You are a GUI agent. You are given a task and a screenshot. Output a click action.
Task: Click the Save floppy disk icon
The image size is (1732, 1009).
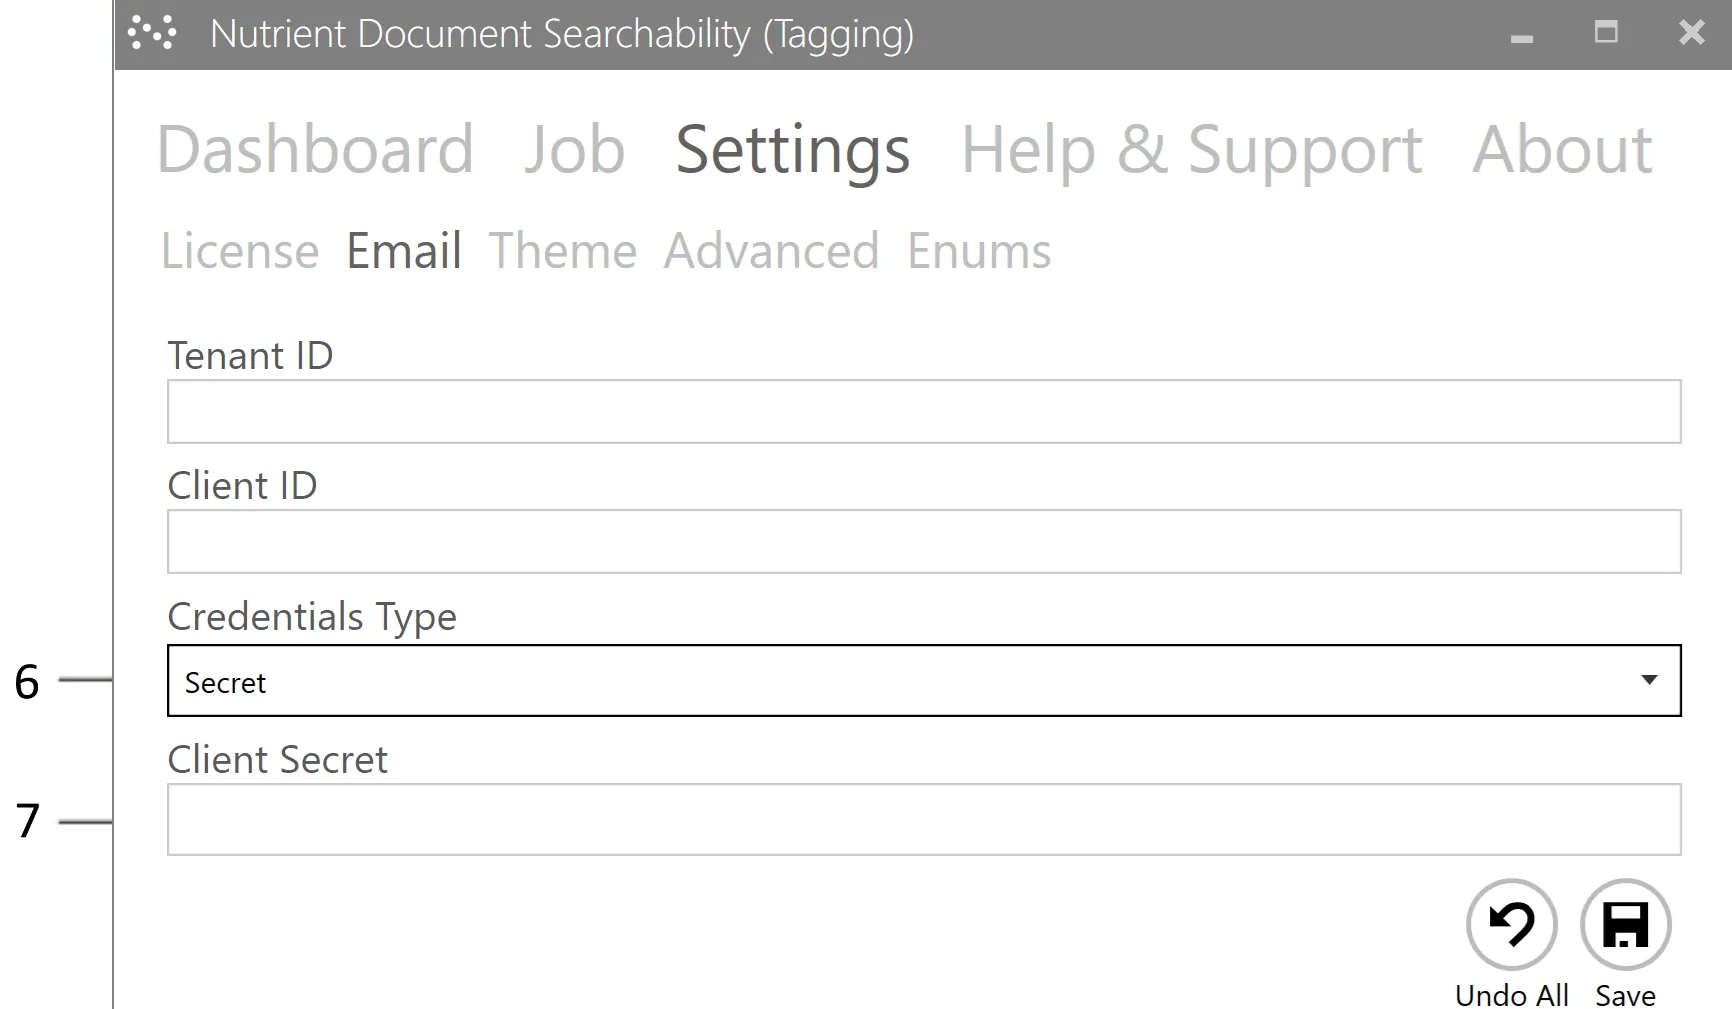pyautogui.click(x=1625, y=924)
